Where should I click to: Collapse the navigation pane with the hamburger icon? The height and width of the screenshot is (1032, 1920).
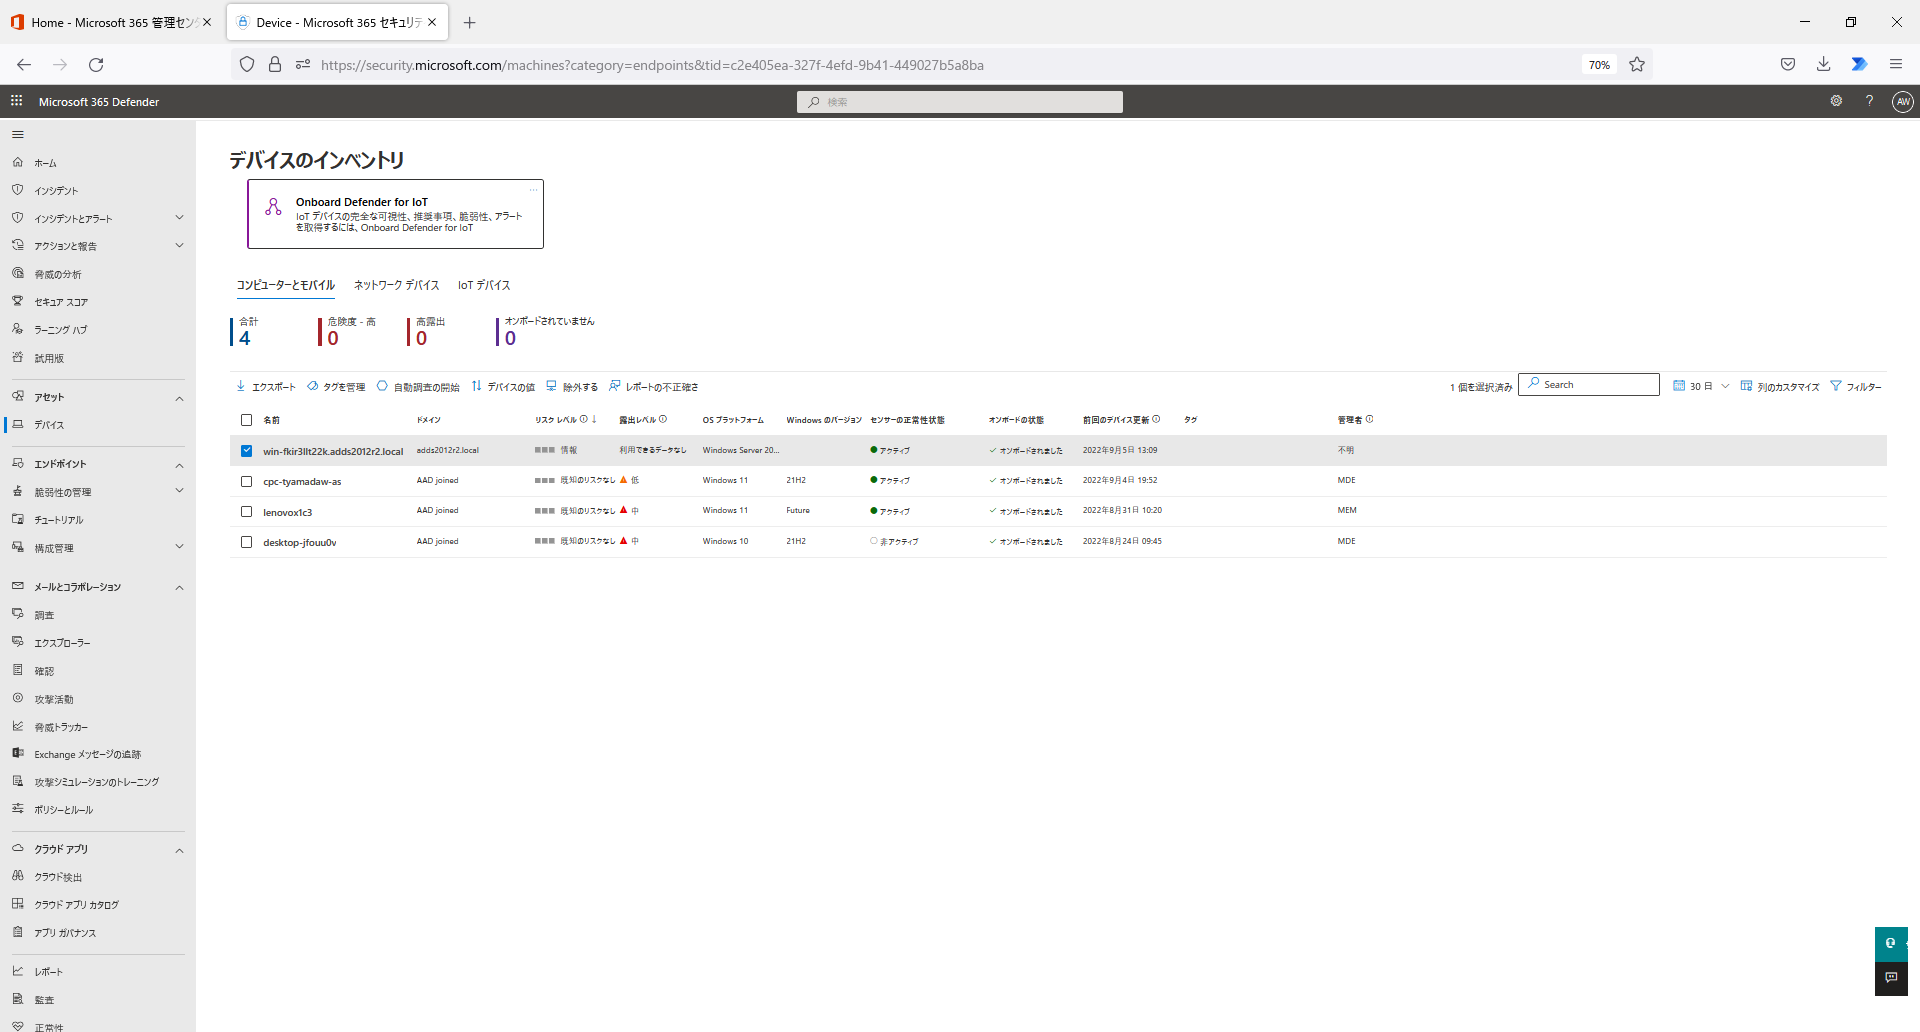pyautogui.click(x=17, y=134)
